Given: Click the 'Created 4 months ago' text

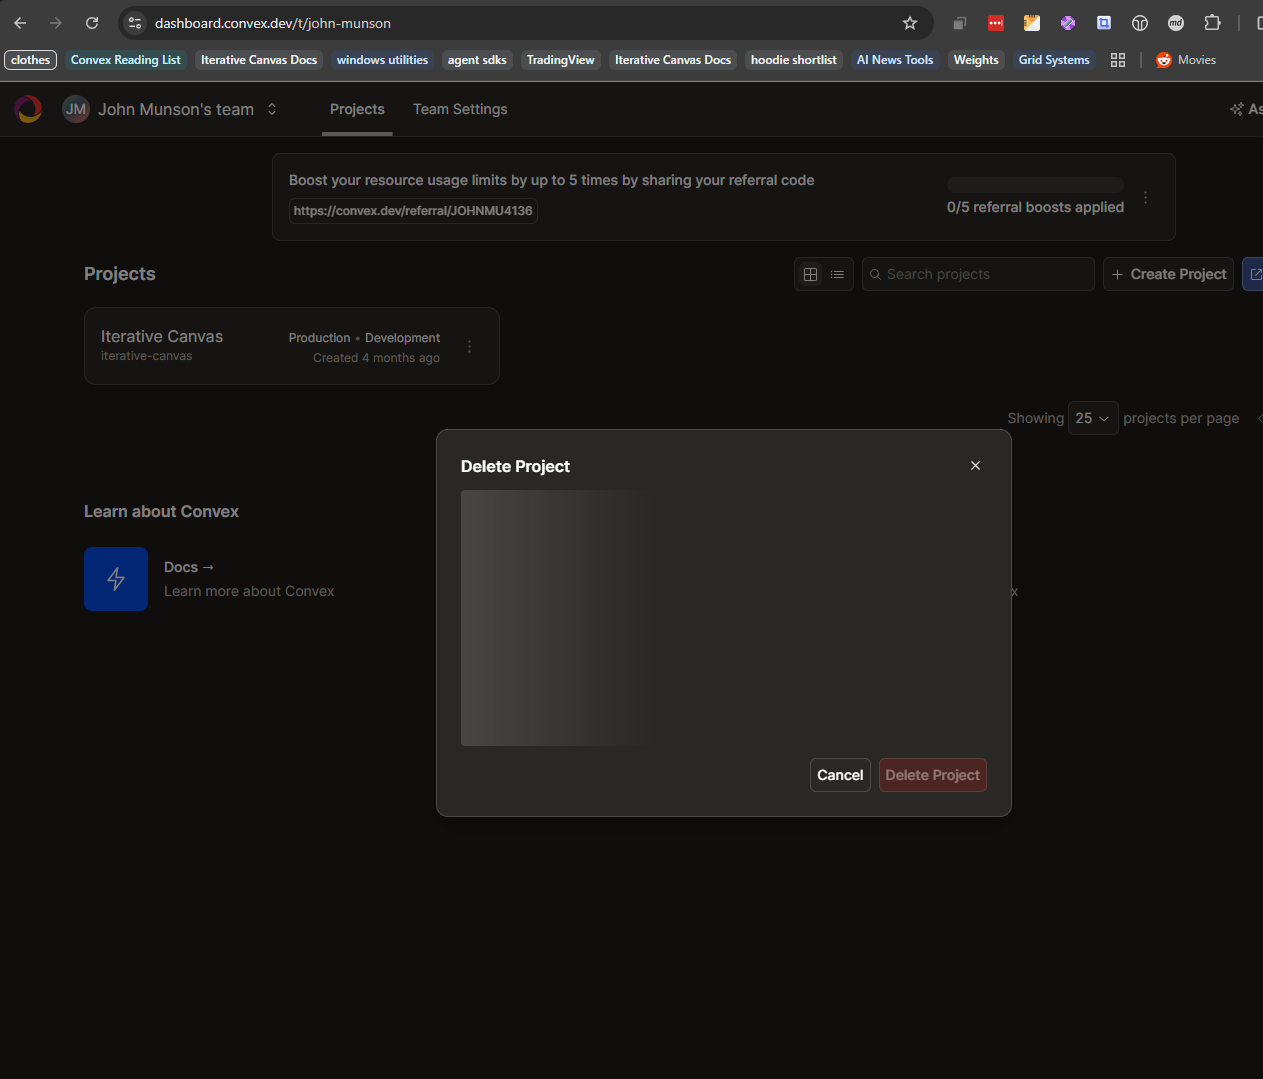Looking at the screenshot, I should 376,358.
